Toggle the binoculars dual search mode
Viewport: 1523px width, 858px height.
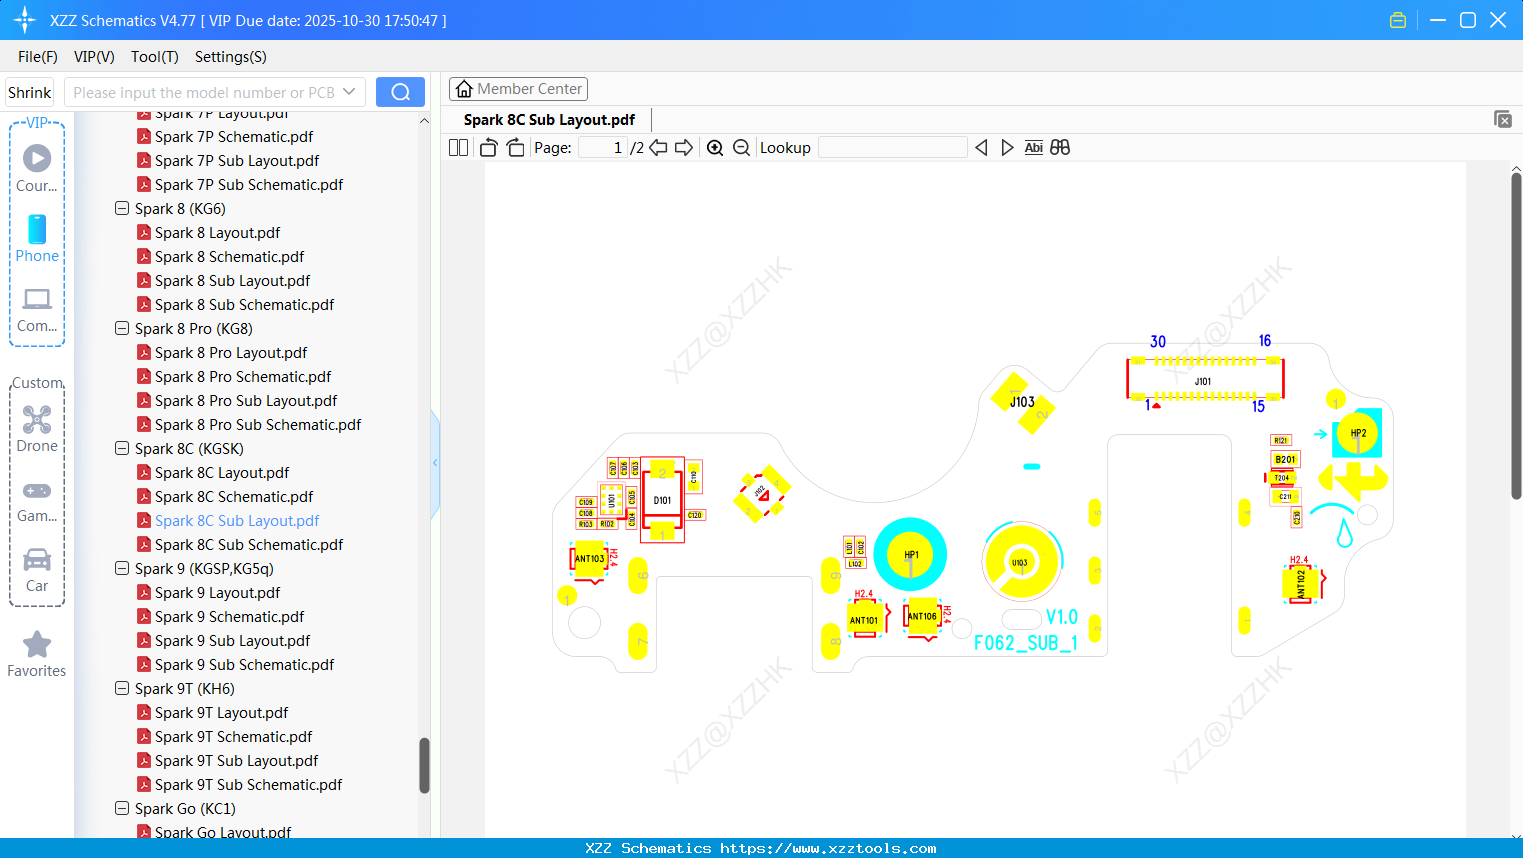(1059, 147)
